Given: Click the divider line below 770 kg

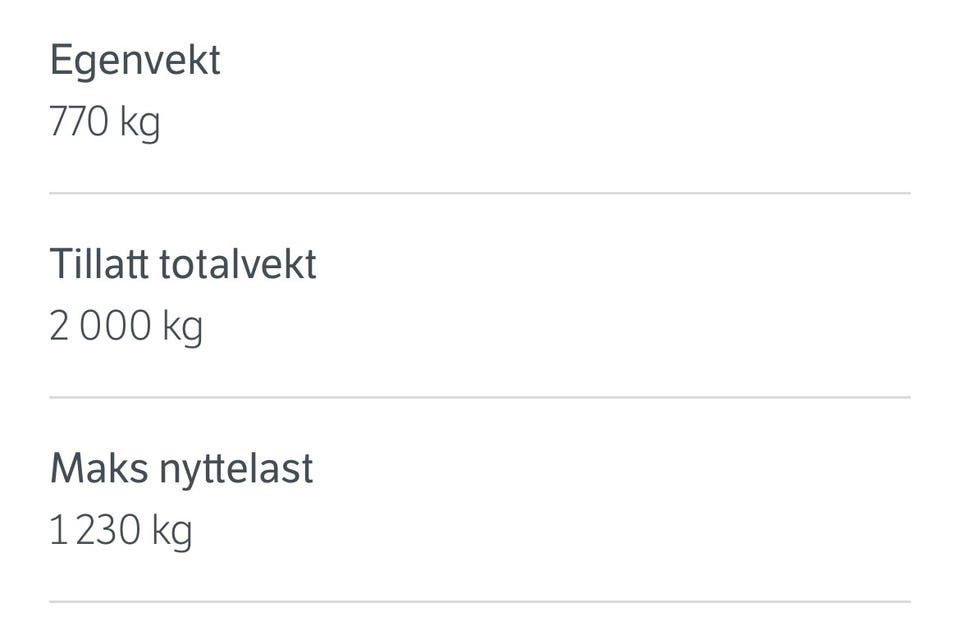Looking at the screenshot, I should click(480, 193).
